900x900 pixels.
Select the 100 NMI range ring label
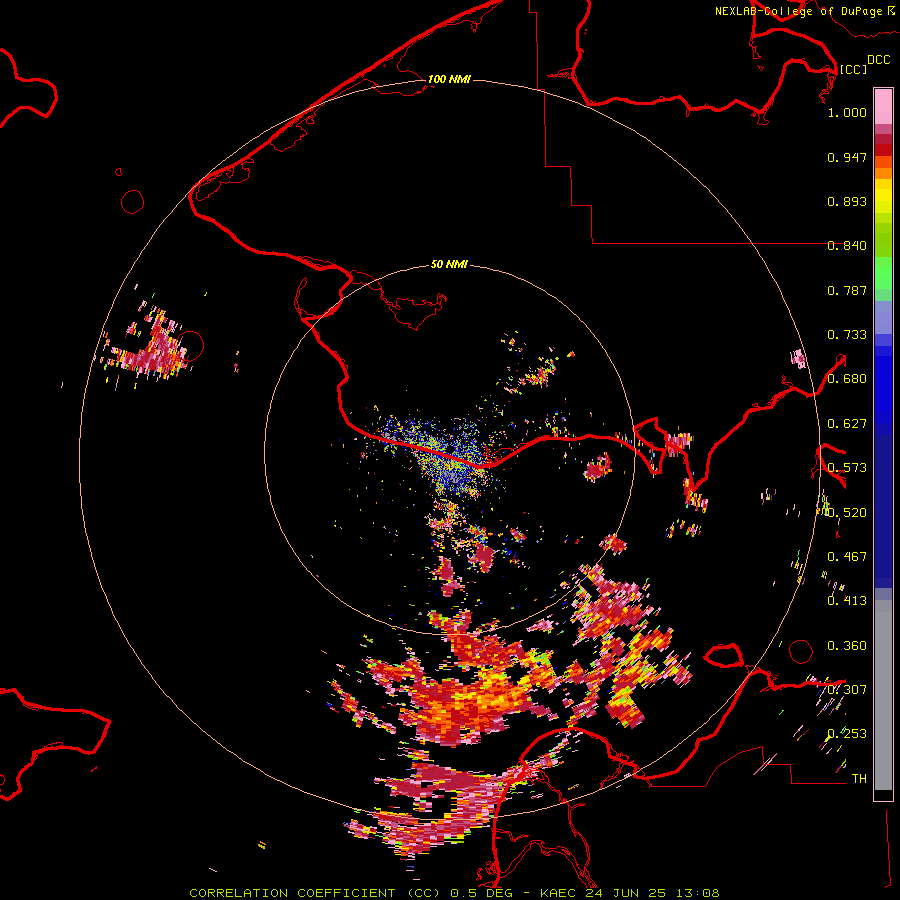[449, 79]
